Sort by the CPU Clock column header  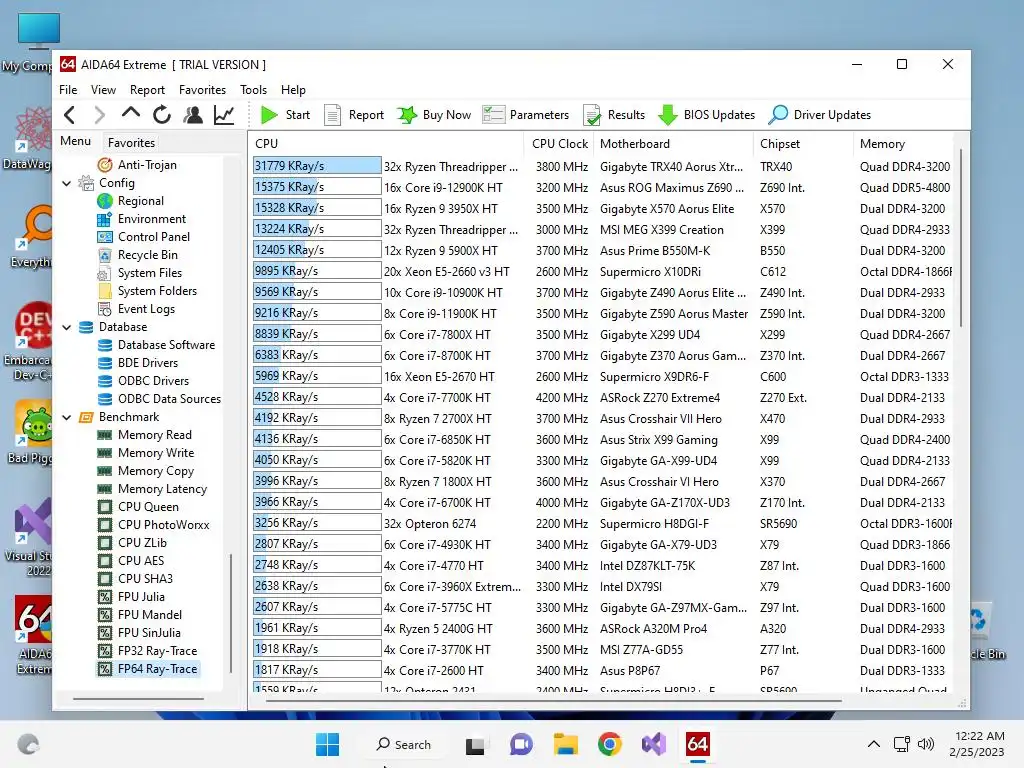coord(560,144)
